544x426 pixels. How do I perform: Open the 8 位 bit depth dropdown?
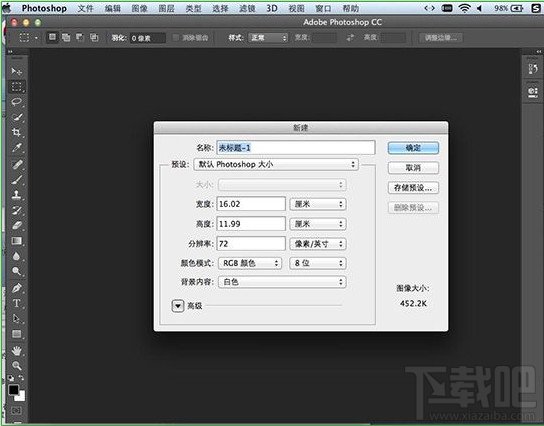coord(318,263)
